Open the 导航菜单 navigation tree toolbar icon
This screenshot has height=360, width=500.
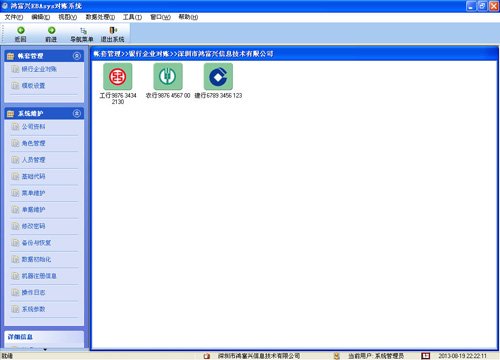[83, 31]
